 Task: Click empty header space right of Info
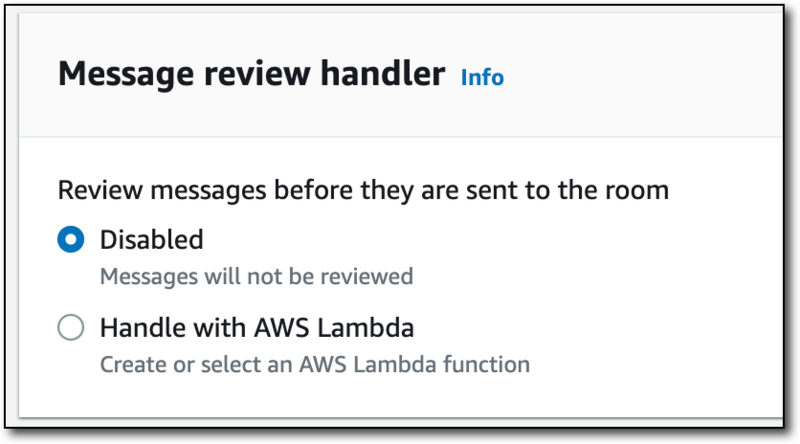click(640, 77)
